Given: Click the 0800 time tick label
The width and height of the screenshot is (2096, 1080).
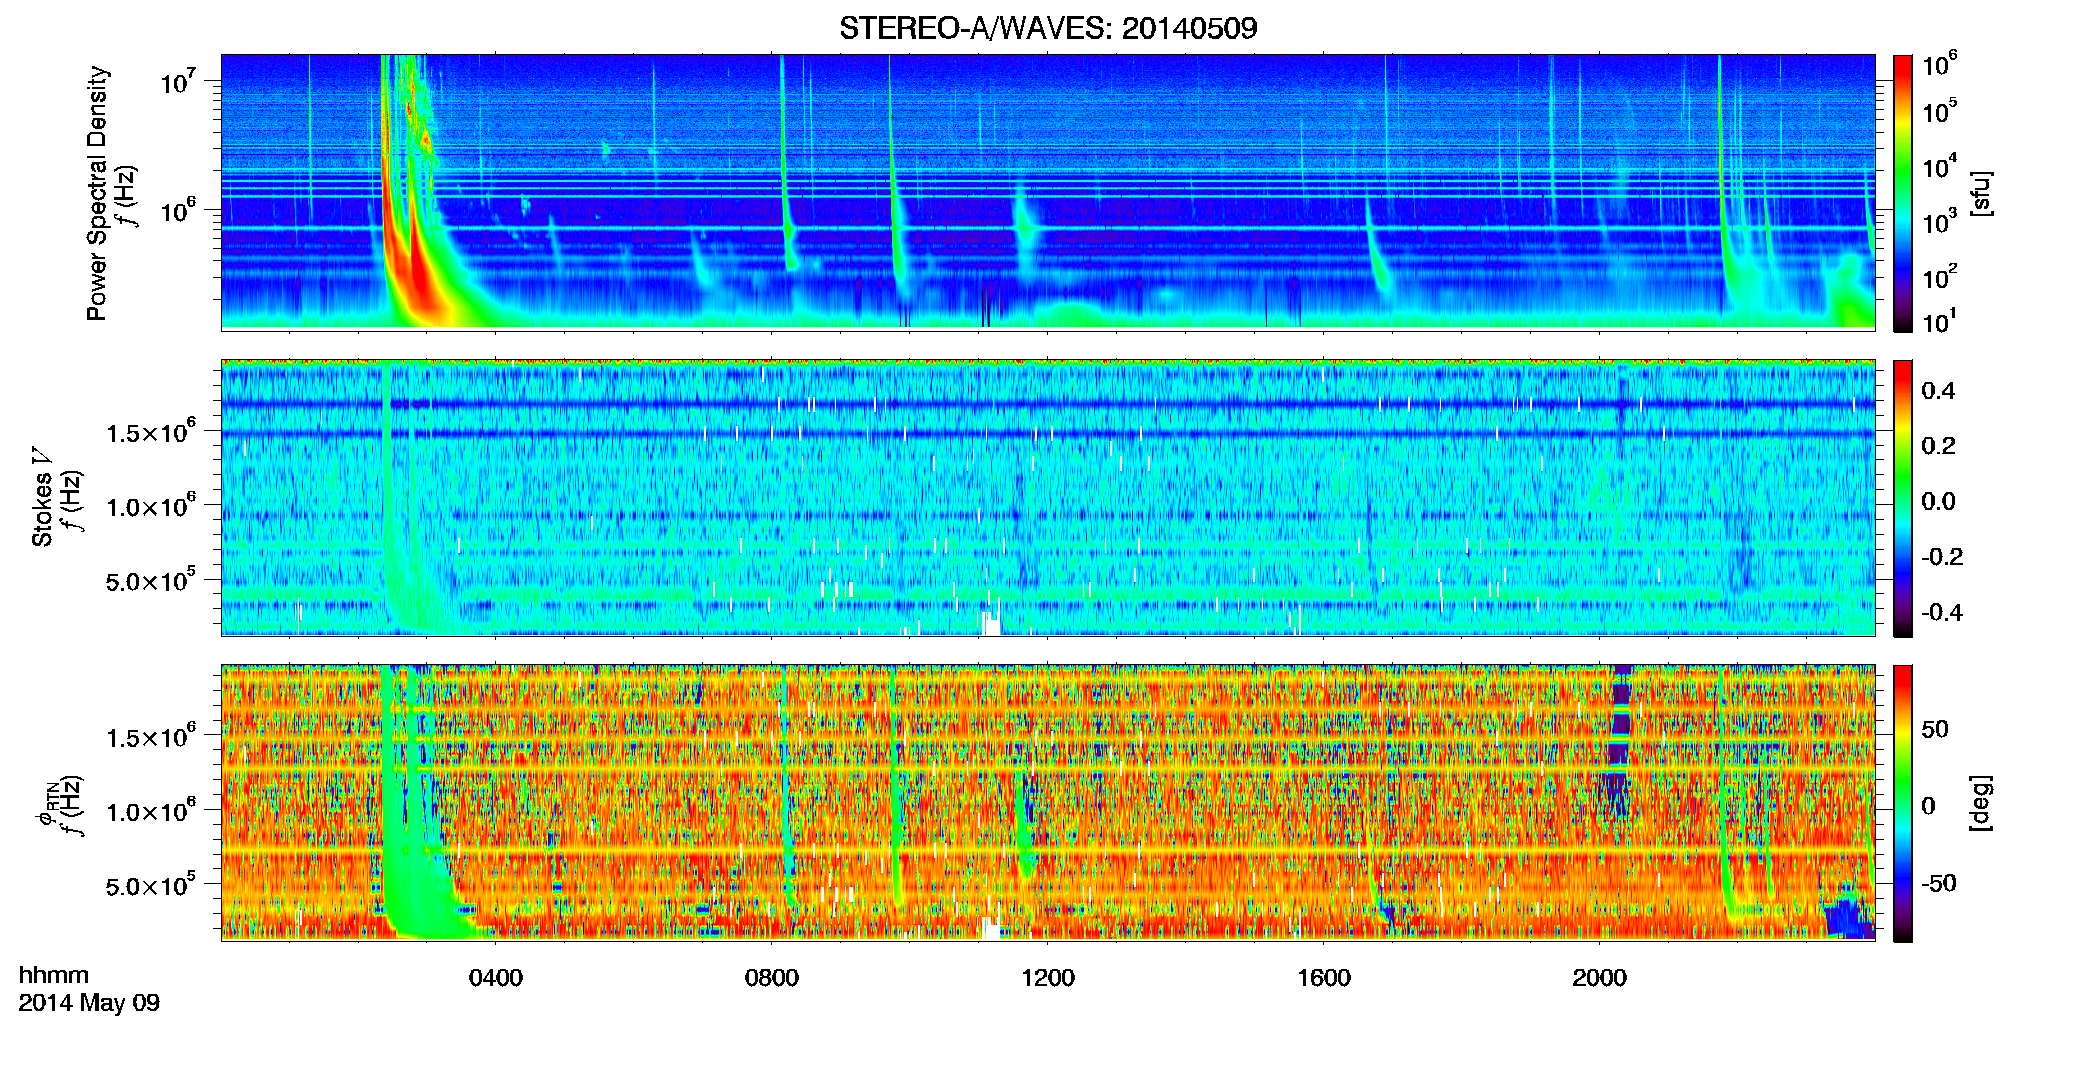Looking at the screenshot, I should click(x=772, y=978).
